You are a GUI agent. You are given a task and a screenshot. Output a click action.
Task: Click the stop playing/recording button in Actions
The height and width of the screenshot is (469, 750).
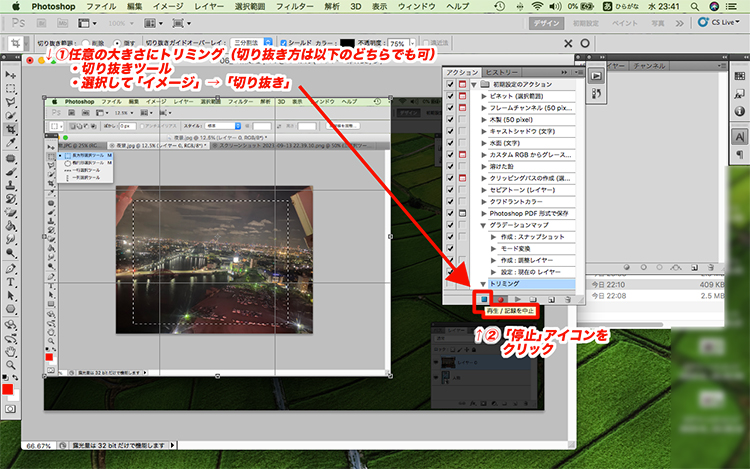[484, 299]
